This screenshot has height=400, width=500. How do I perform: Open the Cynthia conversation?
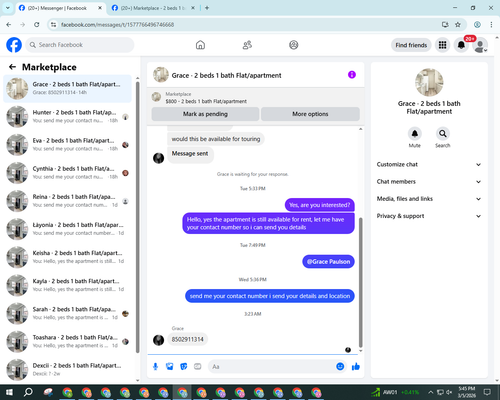(x=67, y=173)
